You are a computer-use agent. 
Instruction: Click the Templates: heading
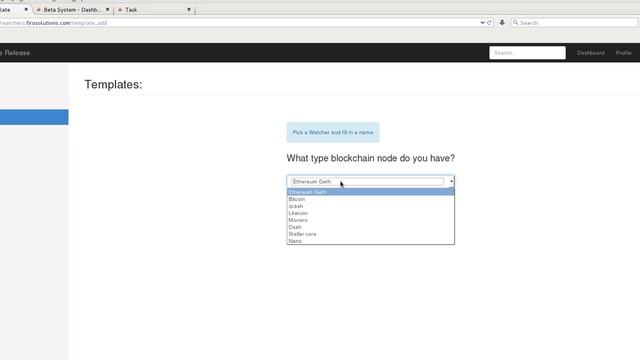tap(113, 84)
